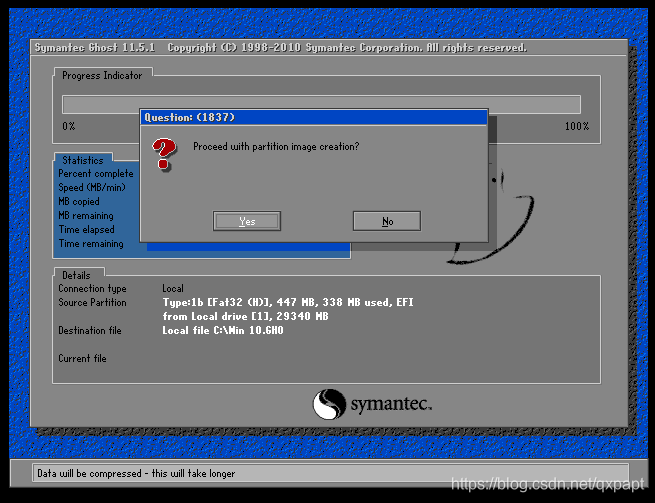This screenshot has width=655, height=503.
Task: Click the 'Speed (MB/min)' statistic label
Action: coord(91,188)
